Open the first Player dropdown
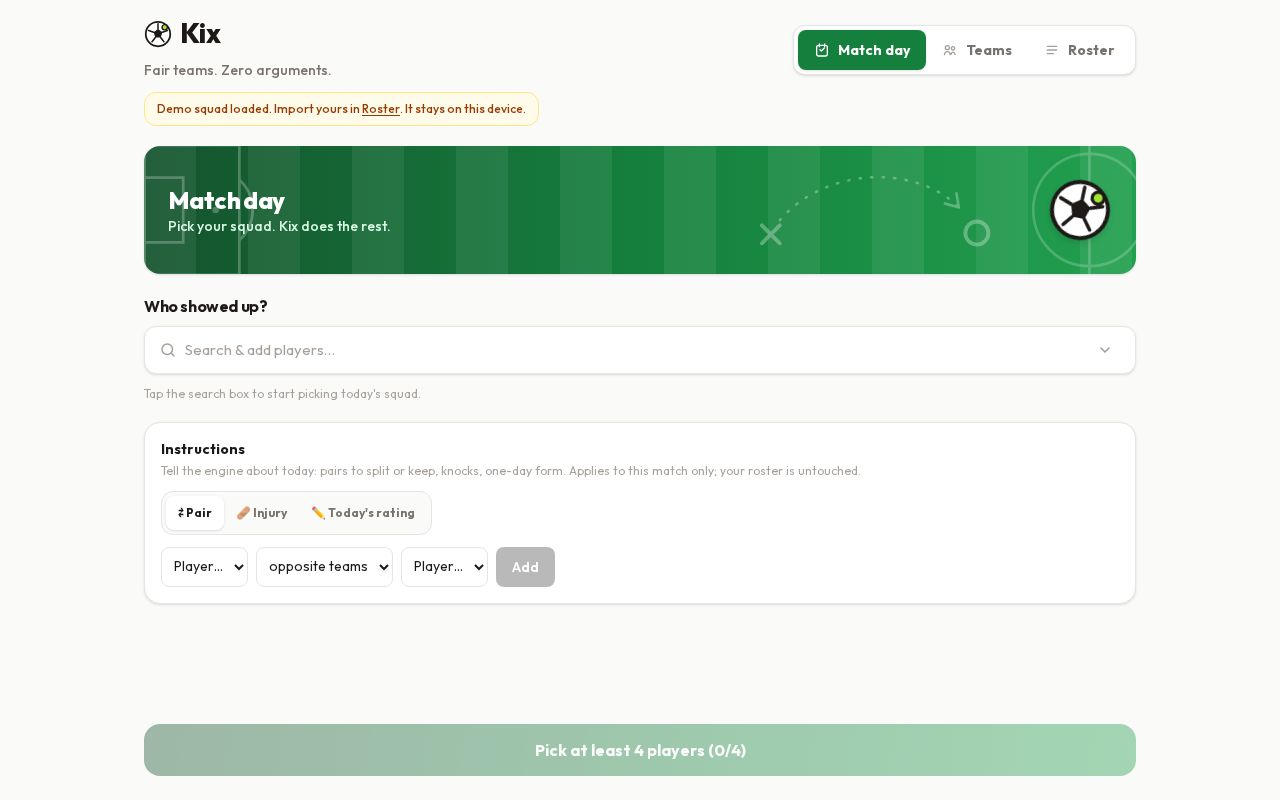Image resolution: width=1280 pixels, height=800 pixels. [x=204, y=567]
